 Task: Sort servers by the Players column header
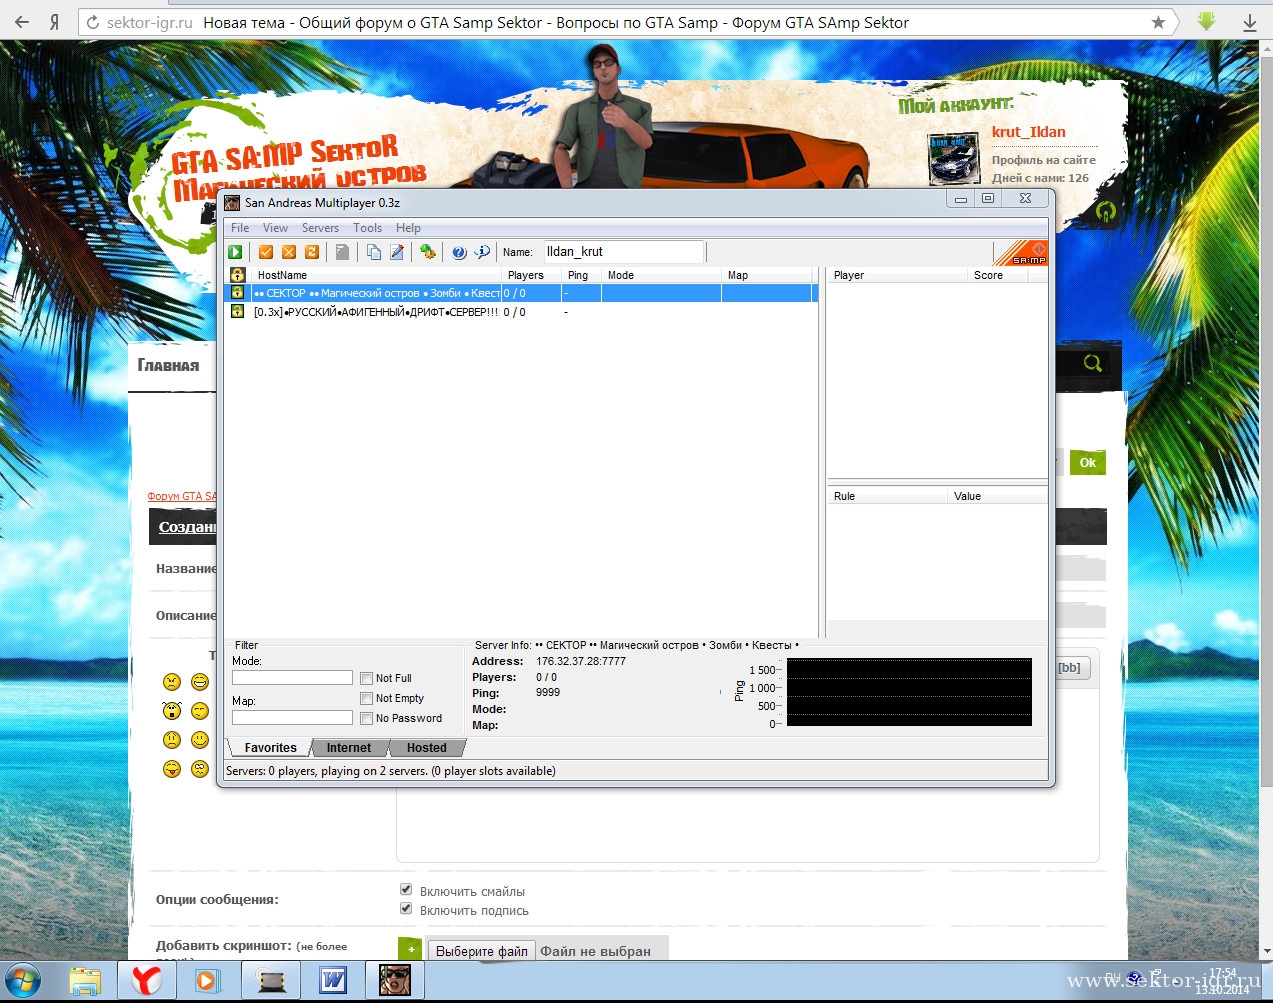531,275
